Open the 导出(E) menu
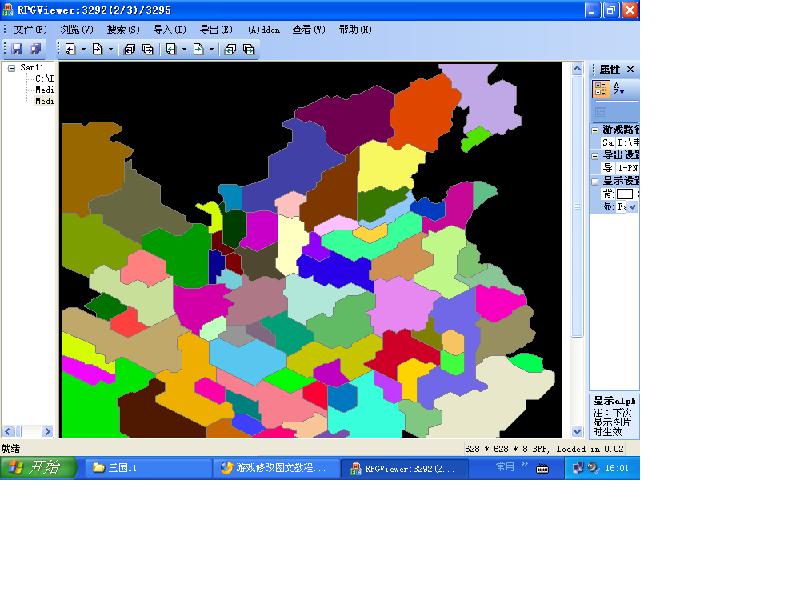The height and width of the screenshot is (600, 800). pos(216,30)
